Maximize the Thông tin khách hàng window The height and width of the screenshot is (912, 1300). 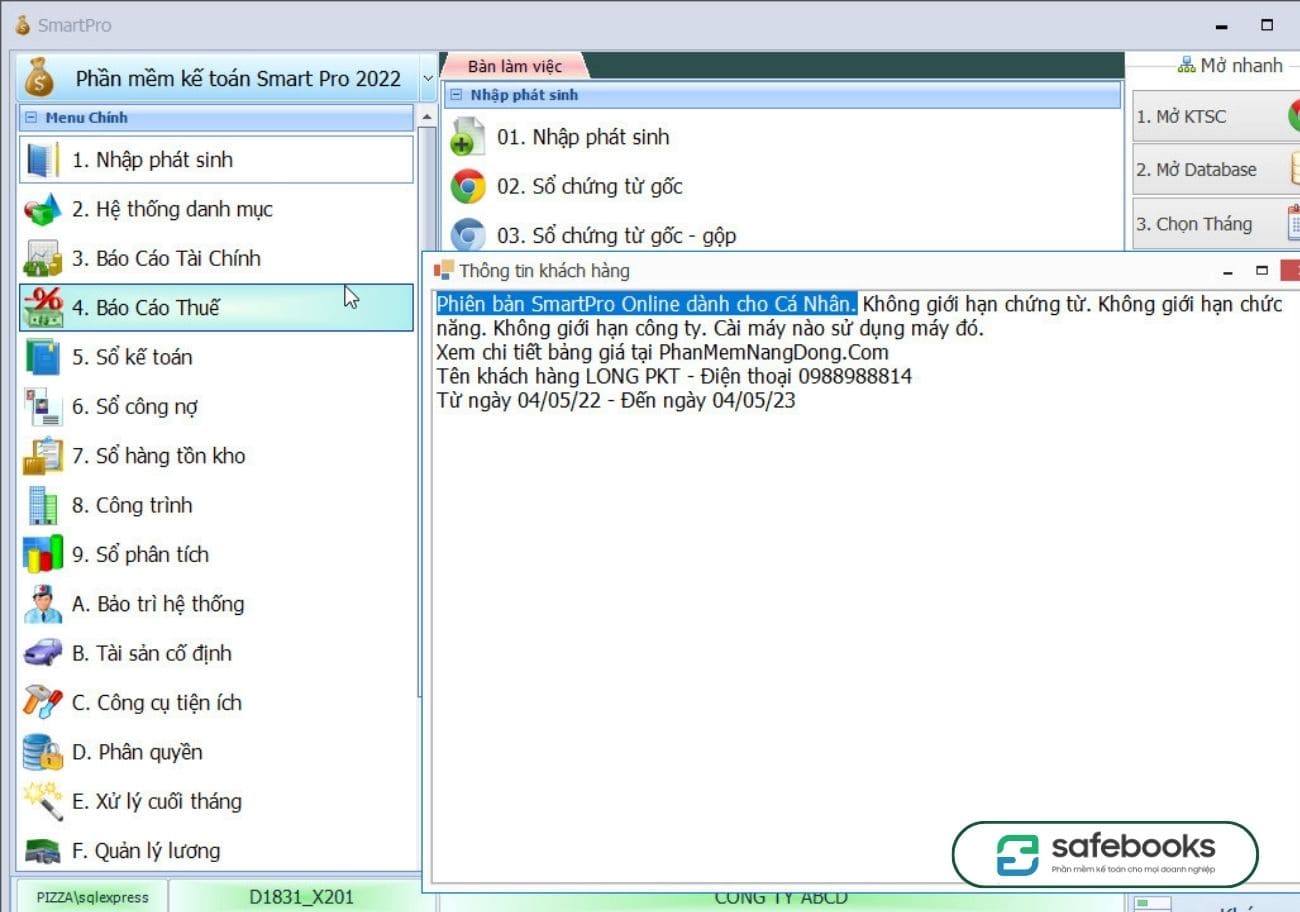1262,270
